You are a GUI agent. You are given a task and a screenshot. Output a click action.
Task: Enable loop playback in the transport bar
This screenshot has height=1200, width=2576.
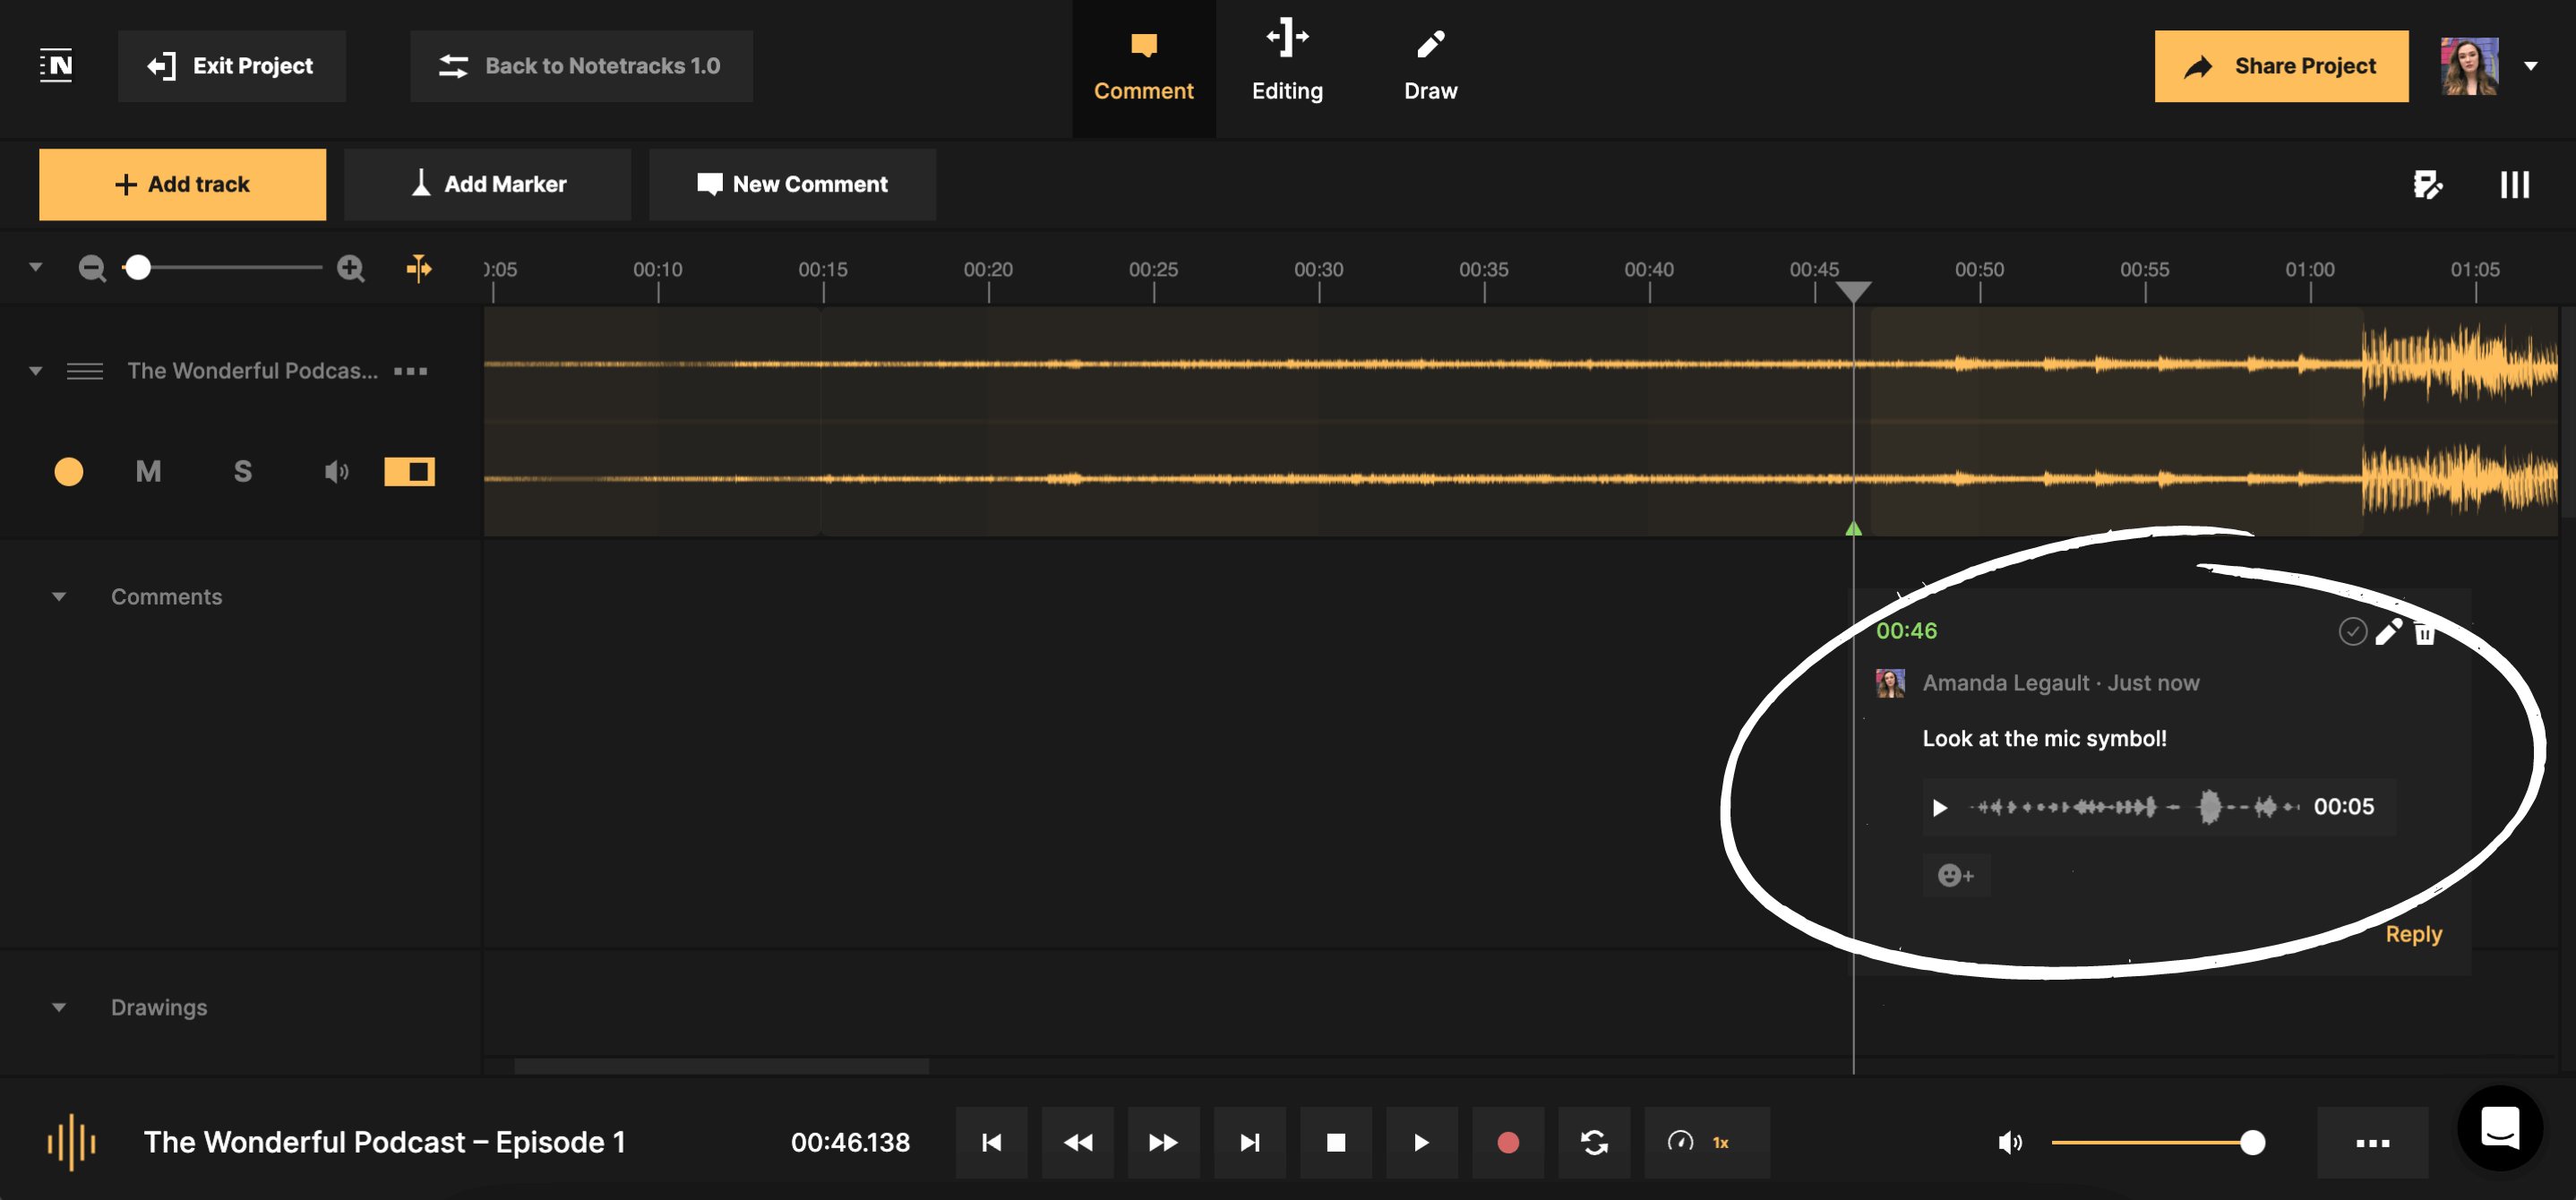coord(1594,1142)
